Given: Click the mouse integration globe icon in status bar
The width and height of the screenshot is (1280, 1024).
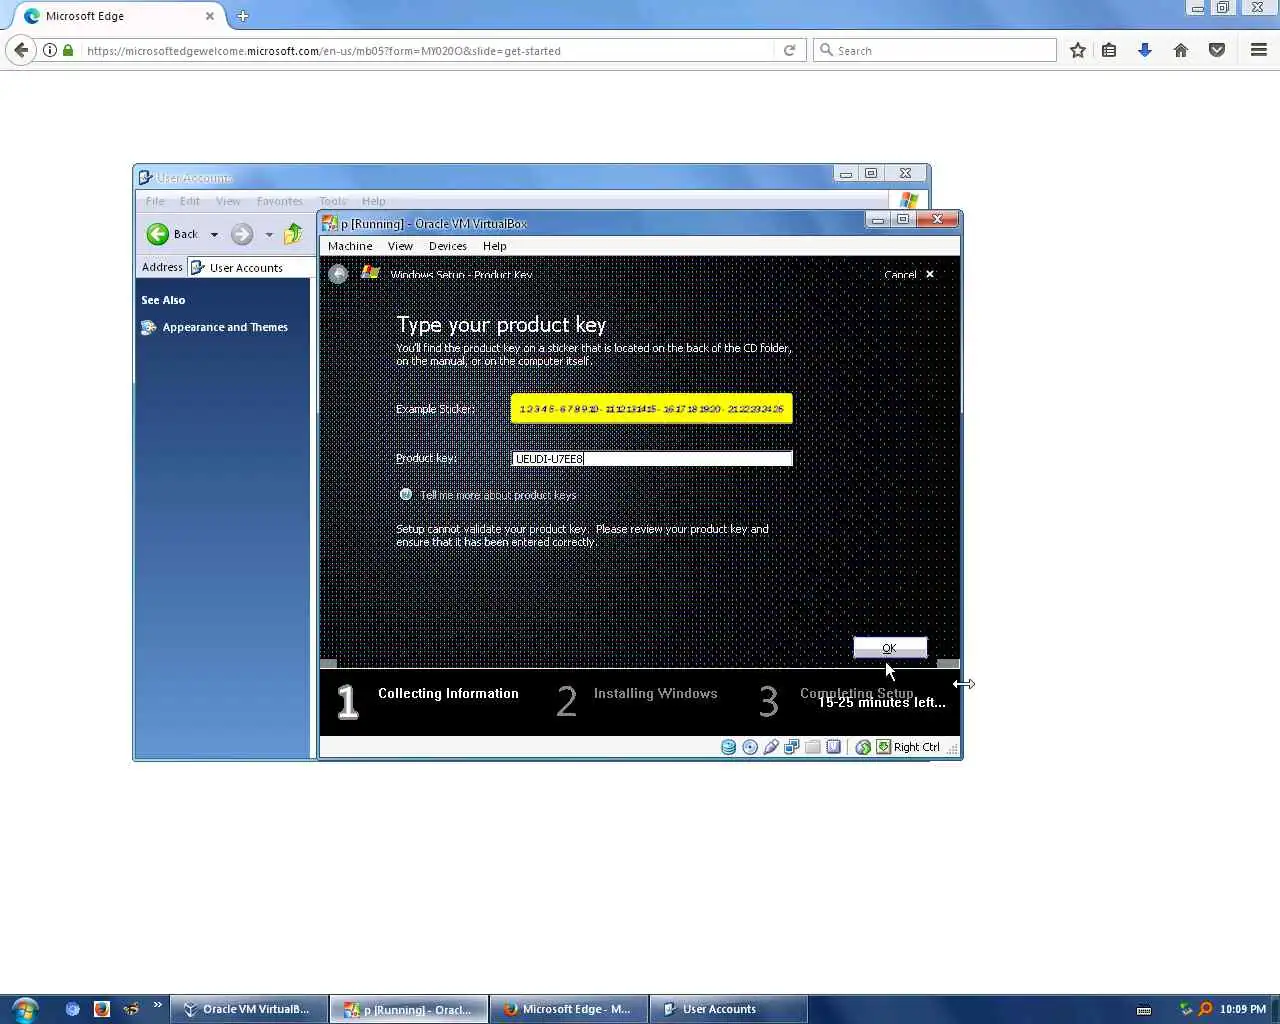Looking at the screenshot, I should [x=863, y=747].
